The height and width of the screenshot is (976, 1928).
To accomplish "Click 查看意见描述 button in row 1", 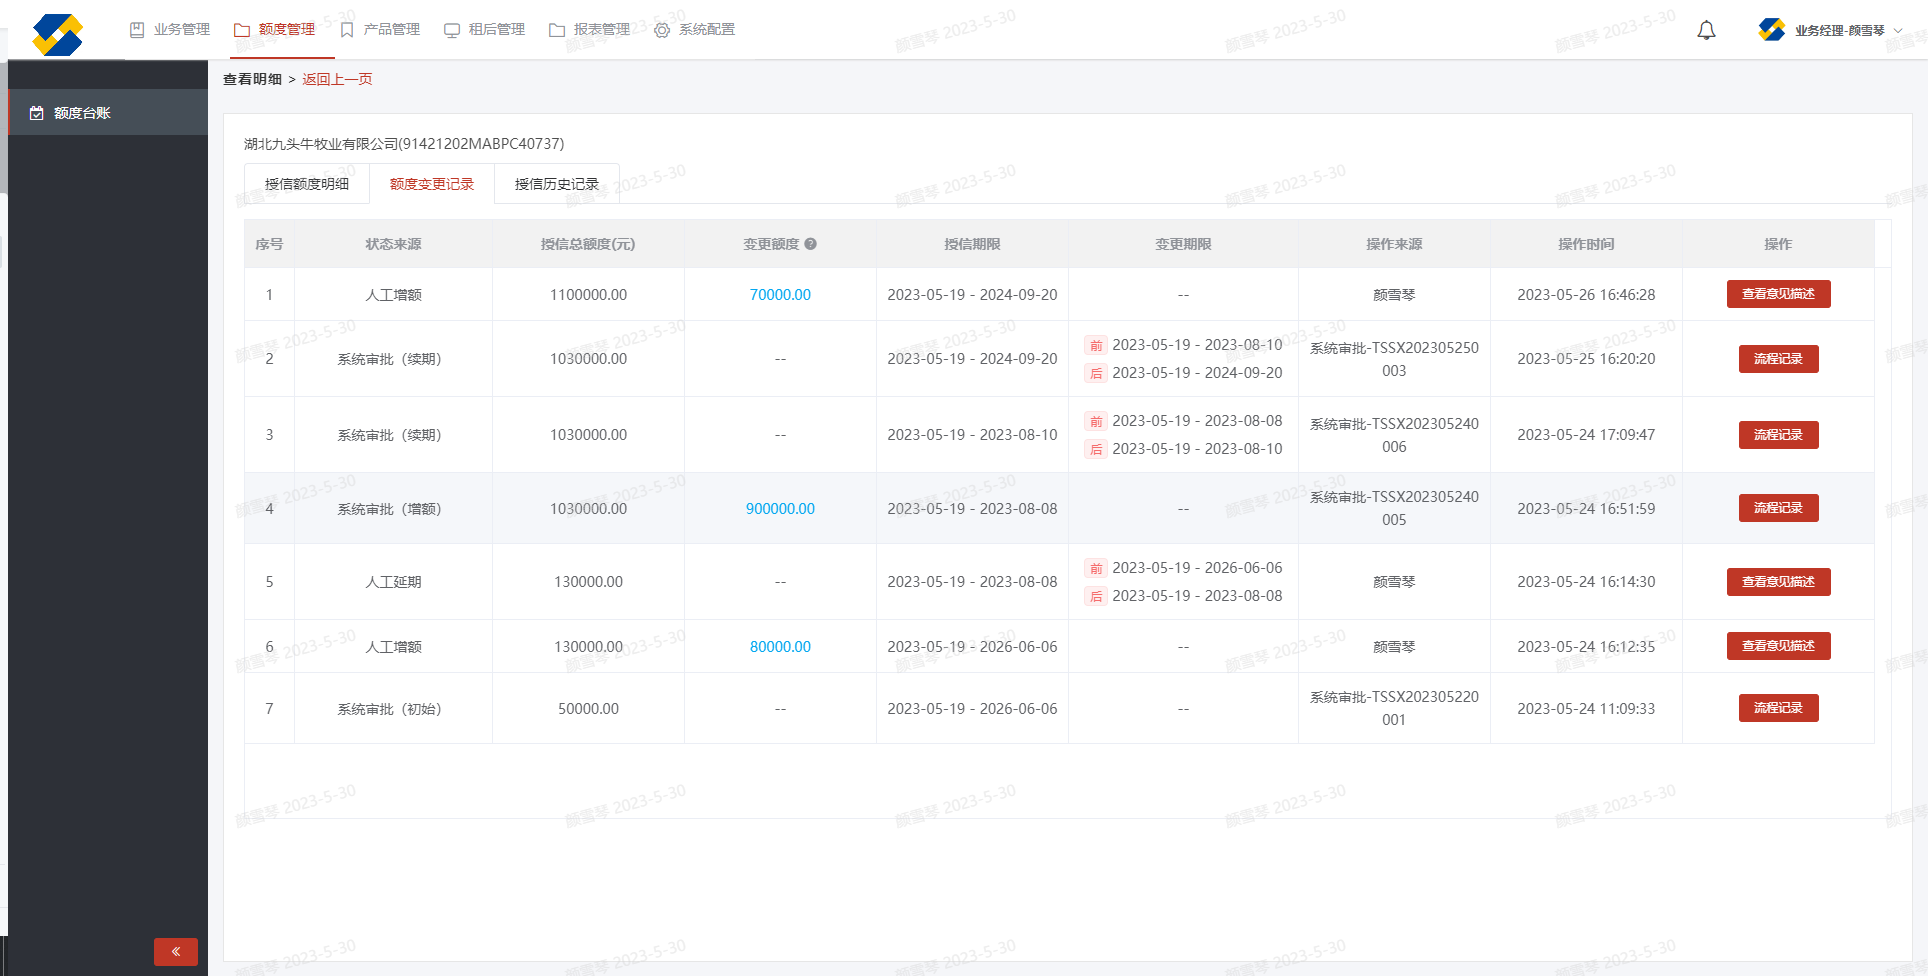I will click(x=1778, y=294).
